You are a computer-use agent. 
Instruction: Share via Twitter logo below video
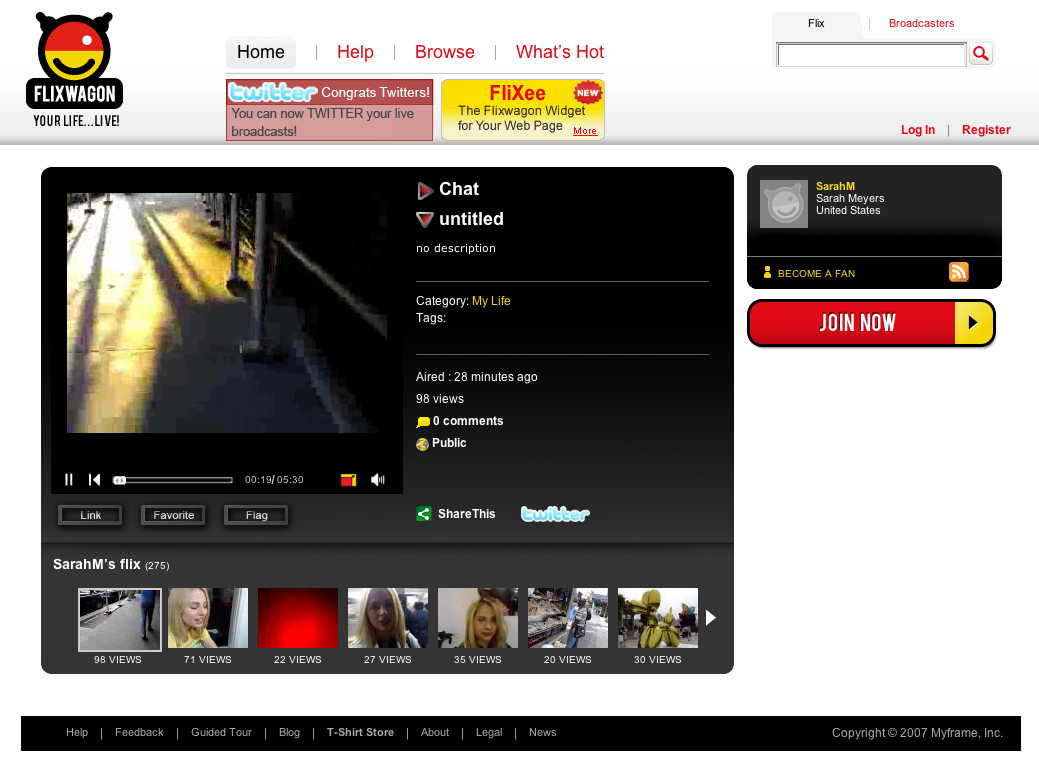[555, 514]
